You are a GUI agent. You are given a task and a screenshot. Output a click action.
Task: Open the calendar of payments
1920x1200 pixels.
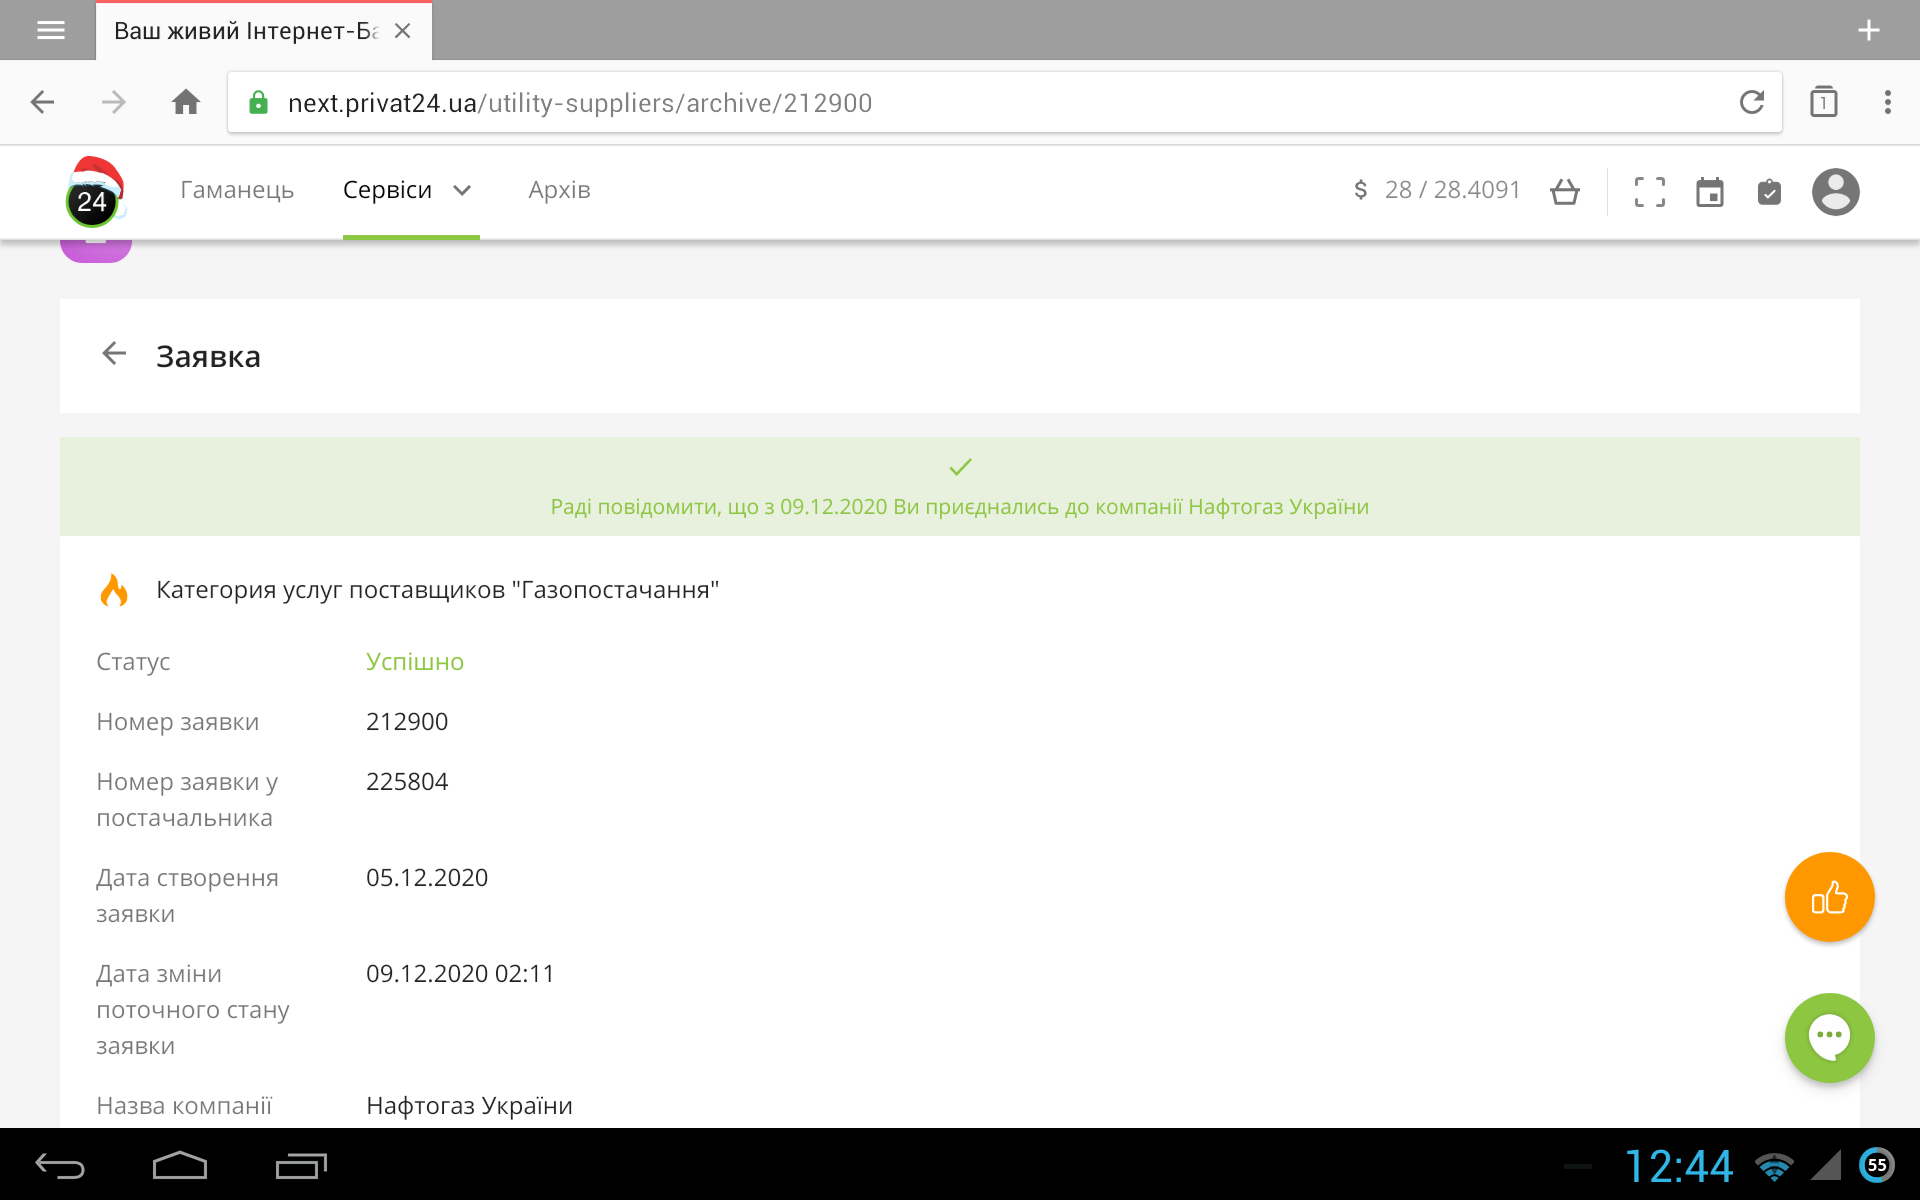click(1710, 191)
